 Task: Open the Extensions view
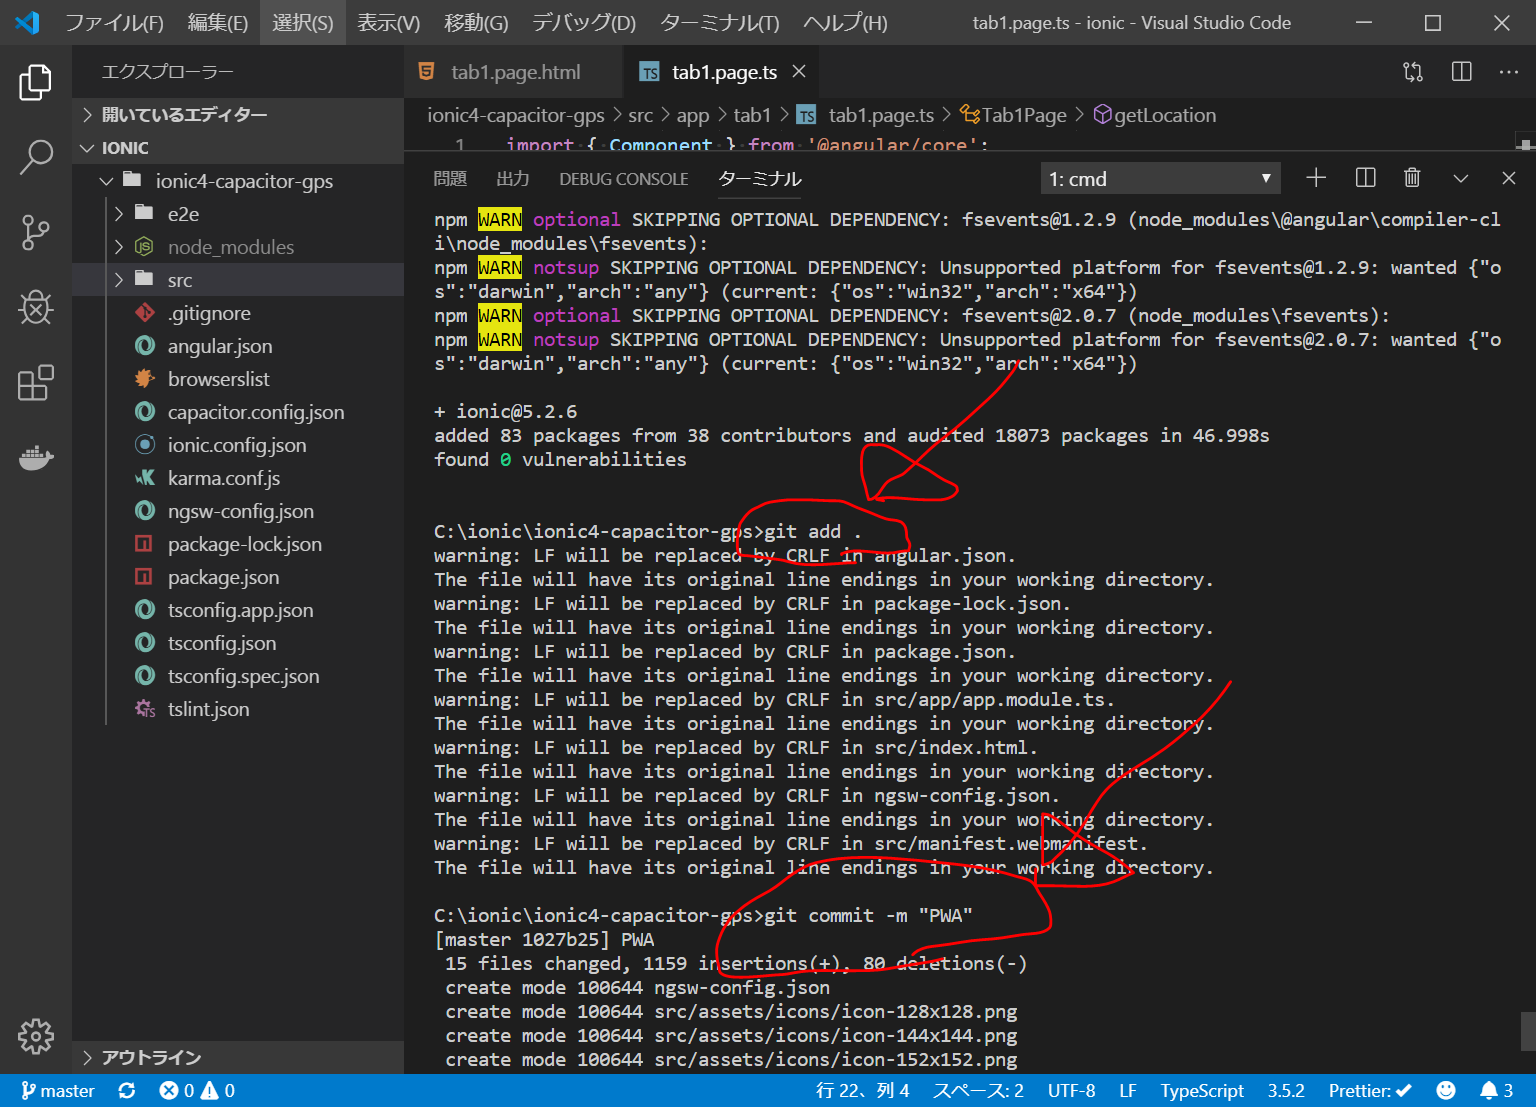pyautogui.click(x=36, y=383)
